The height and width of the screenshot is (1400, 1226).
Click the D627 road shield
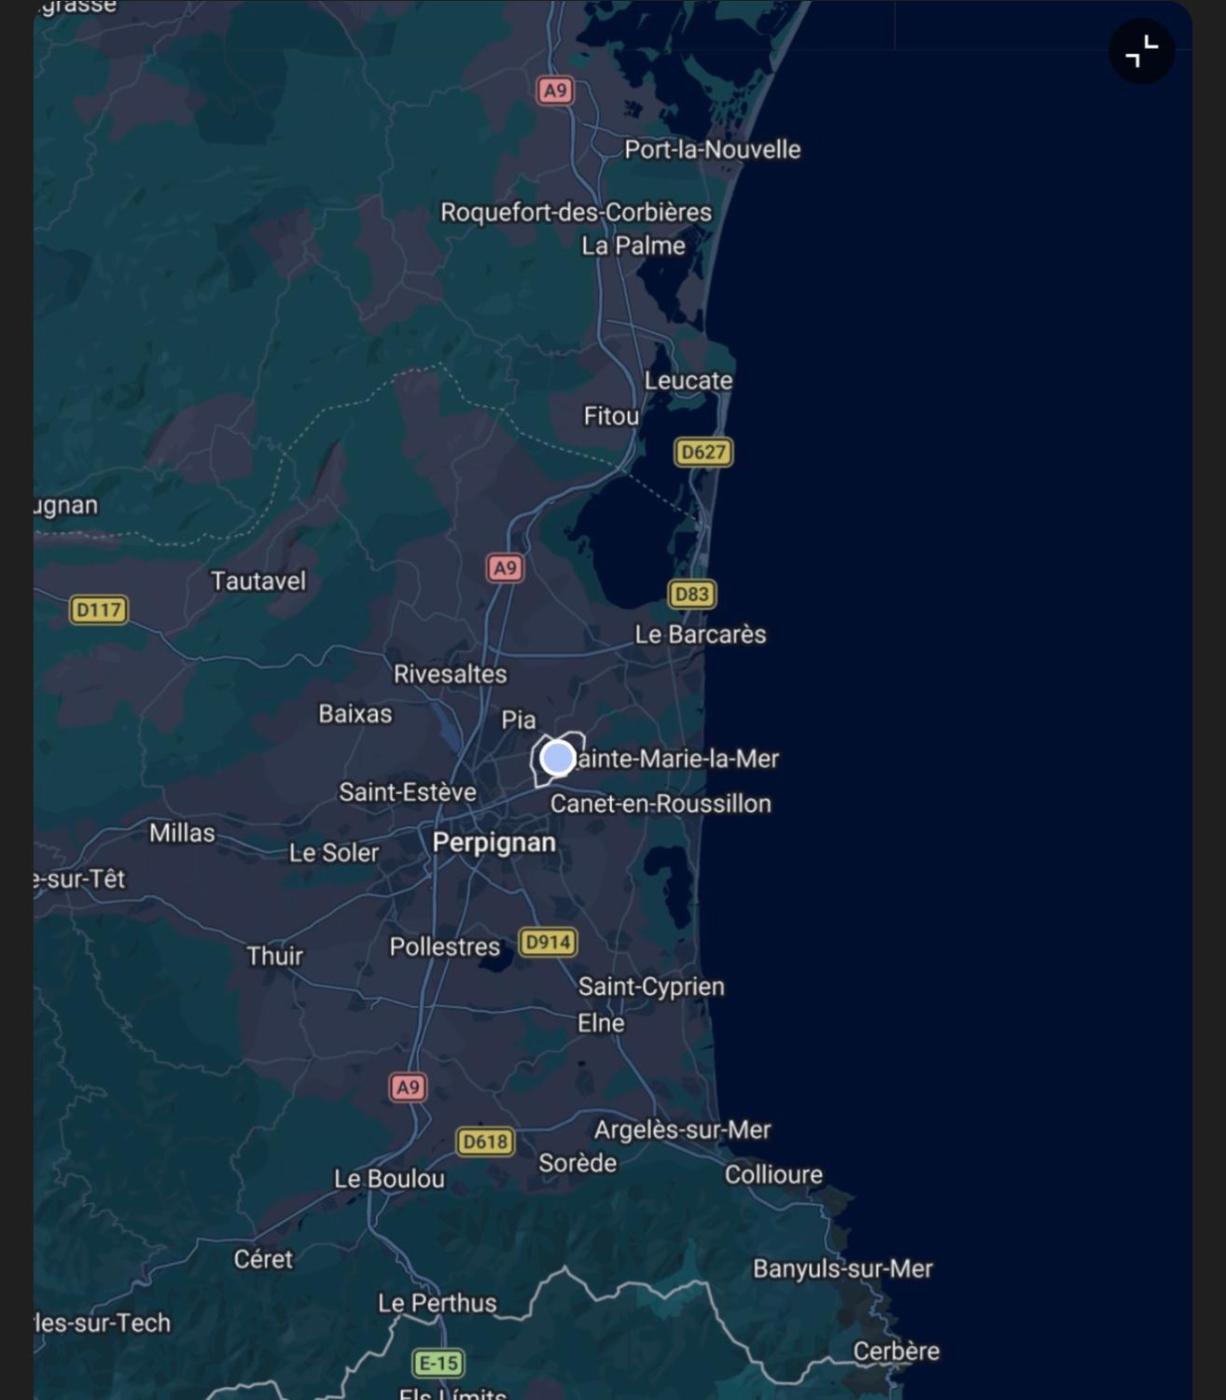[703, 452]
